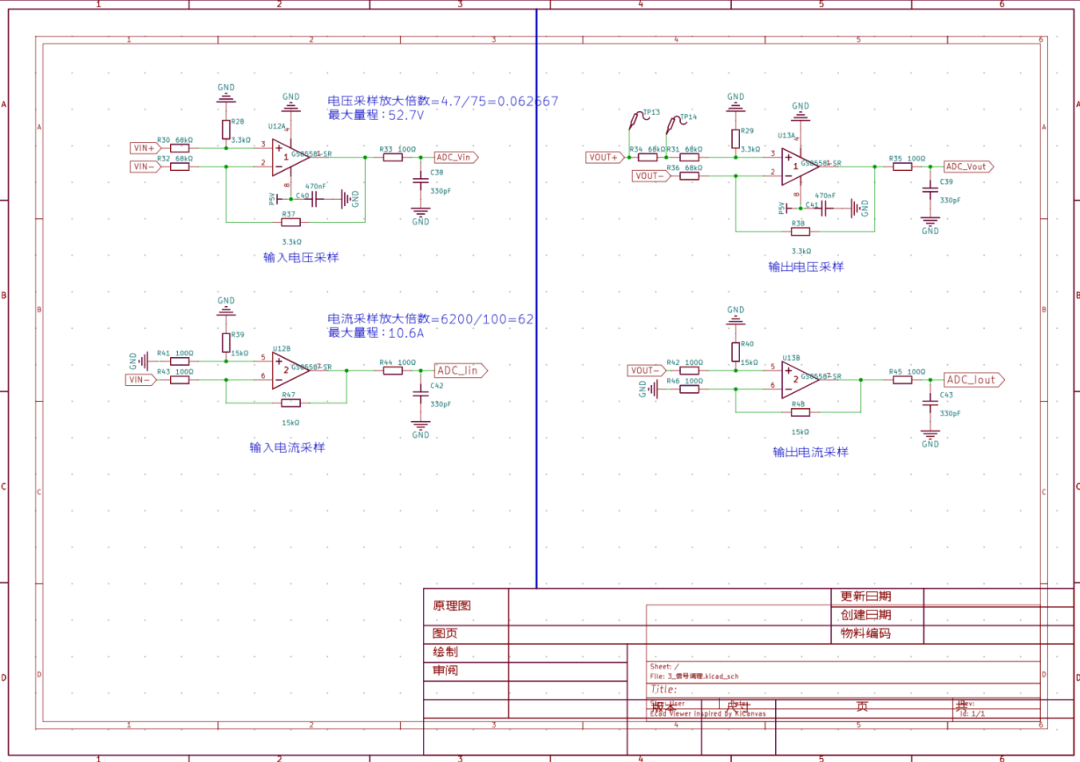Click test point TP14
This screenshot has width=1080, height=762.
[676, 123]
